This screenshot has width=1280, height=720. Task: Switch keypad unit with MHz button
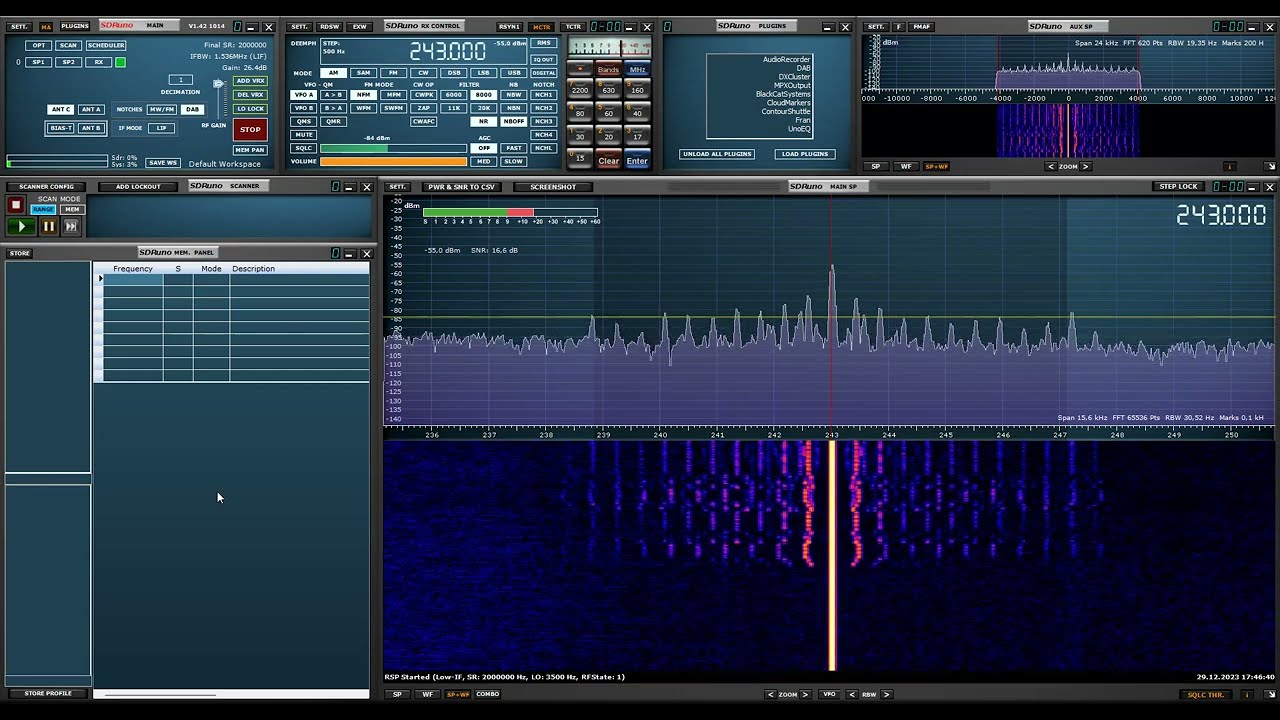pyautogui.click(x=637, y=70)
